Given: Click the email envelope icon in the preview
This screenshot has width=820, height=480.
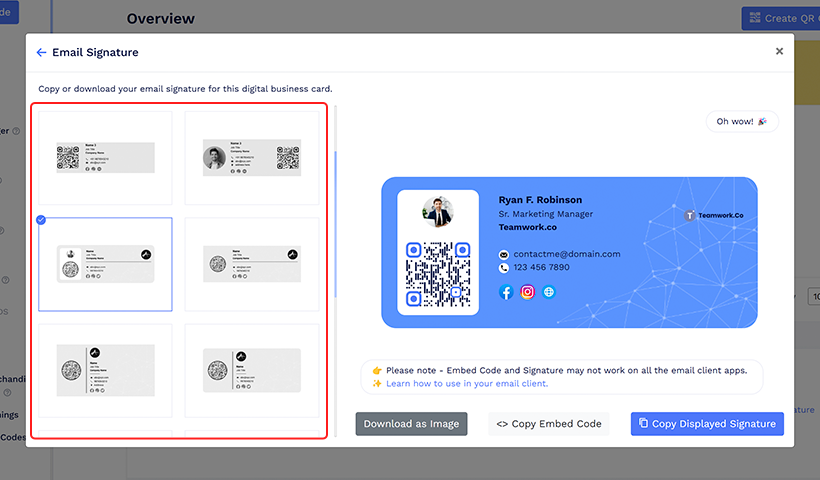Looking at the screenshot, I should 504,255.
